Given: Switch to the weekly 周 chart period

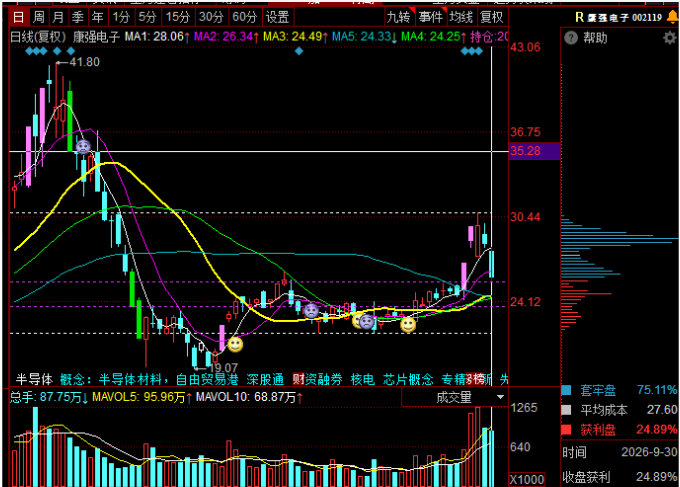Looking at the screenshot, I should pyautogui.click(x=39, y=17).
